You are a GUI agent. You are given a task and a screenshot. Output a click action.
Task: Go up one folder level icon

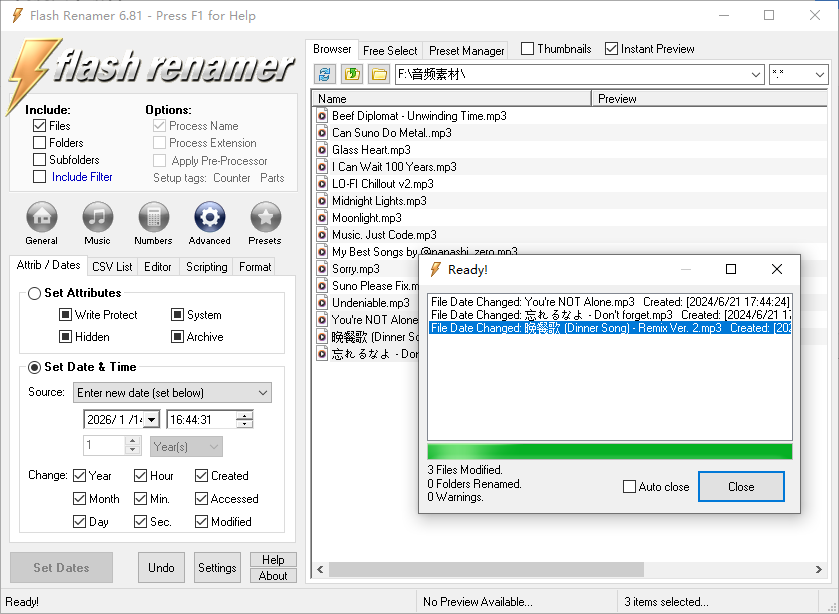coord(351,74)
